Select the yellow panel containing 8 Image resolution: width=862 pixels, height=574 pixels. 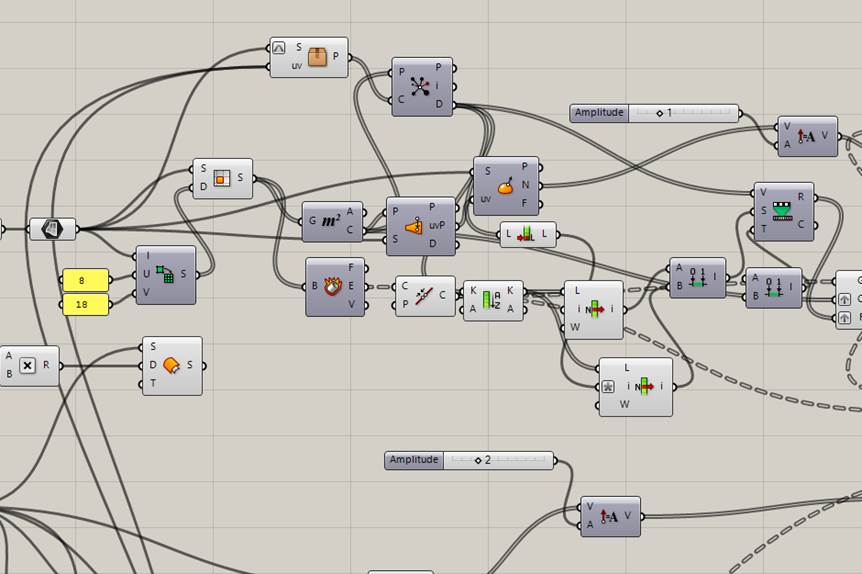tap(85, 280)
